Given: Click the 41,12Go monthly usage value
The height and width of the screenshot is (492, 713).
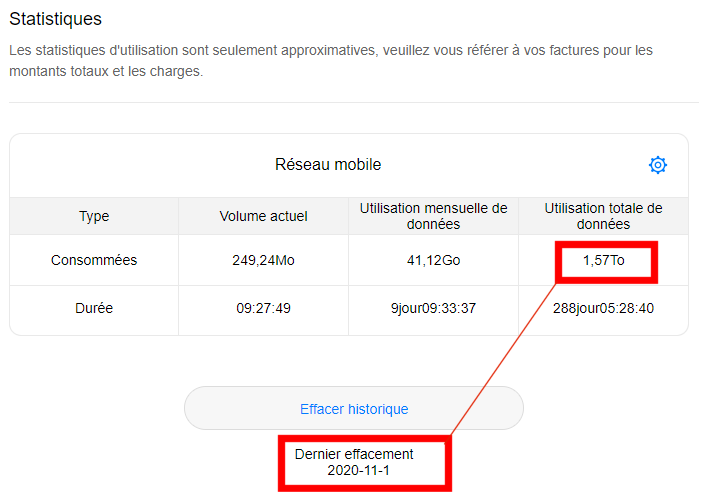Looking at the screenshot, I should click(434, 260).
